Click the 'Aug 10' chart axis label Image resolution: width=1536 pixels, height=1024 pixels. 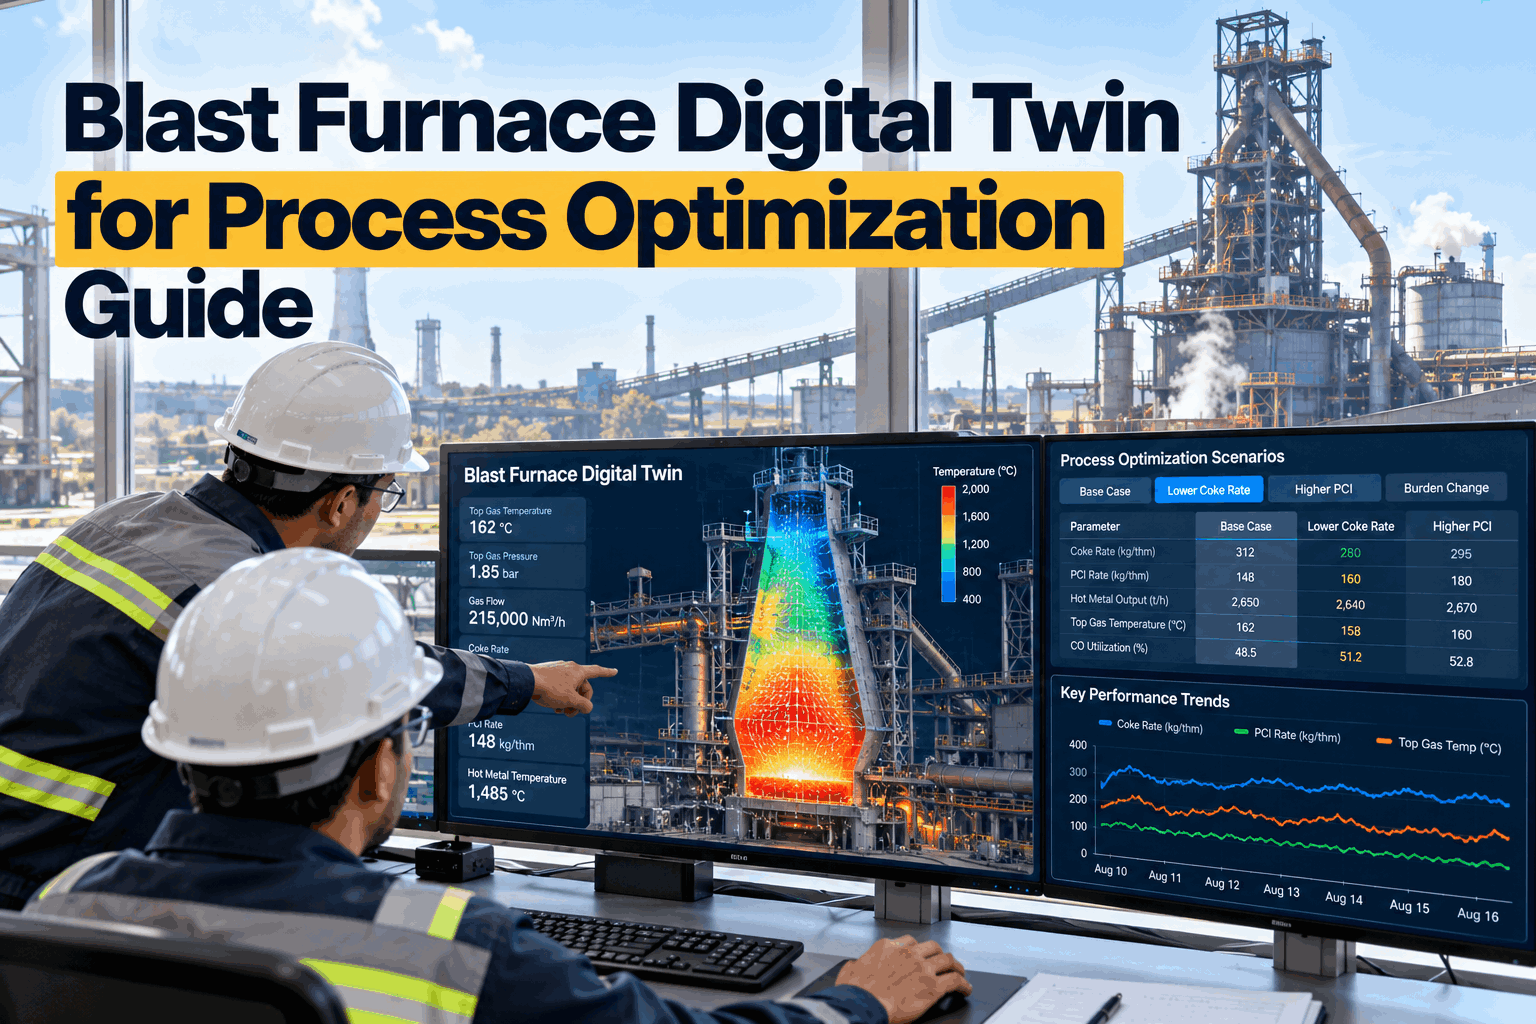(1110, 870)
